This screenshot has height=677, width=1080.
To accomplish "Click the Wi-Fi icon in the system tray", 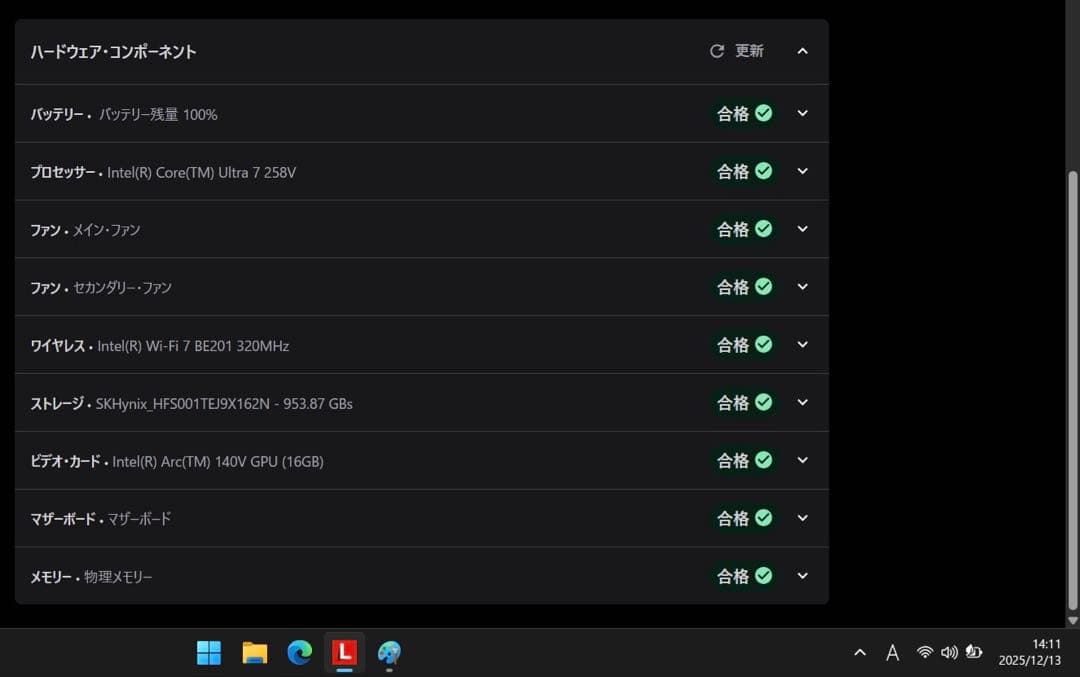I will (925, 653).
